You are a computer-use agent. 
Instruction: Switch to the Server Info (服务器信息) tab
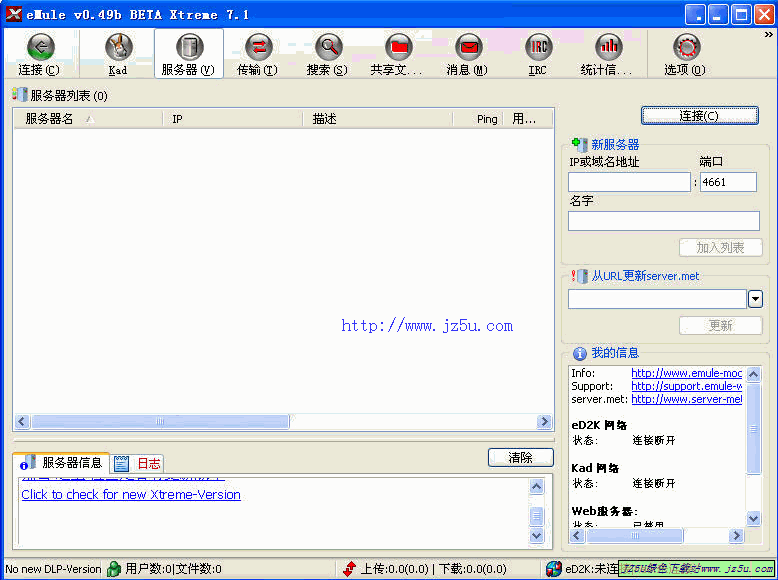coord(61,463)
